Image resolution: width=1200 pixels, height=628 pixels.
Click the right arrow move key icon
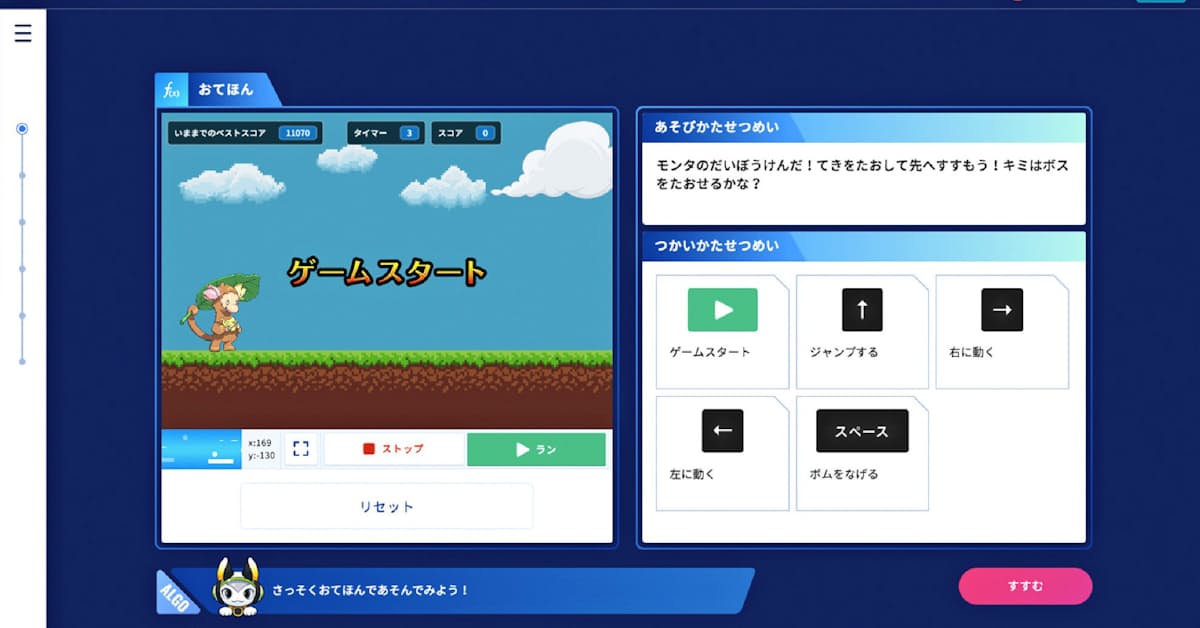tap(1001, 310)
